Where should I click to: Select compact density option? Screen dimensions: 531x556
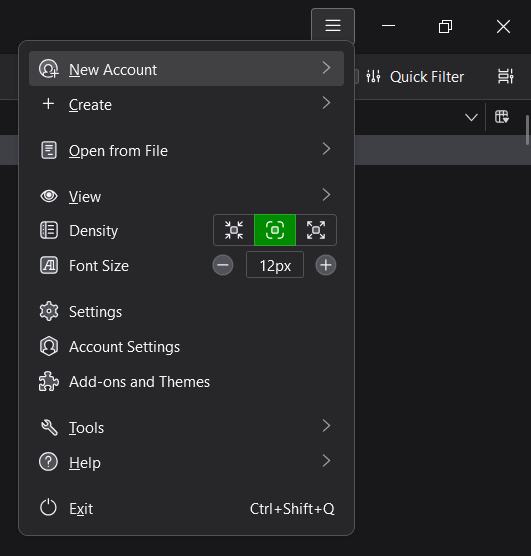tap(234, 230)
